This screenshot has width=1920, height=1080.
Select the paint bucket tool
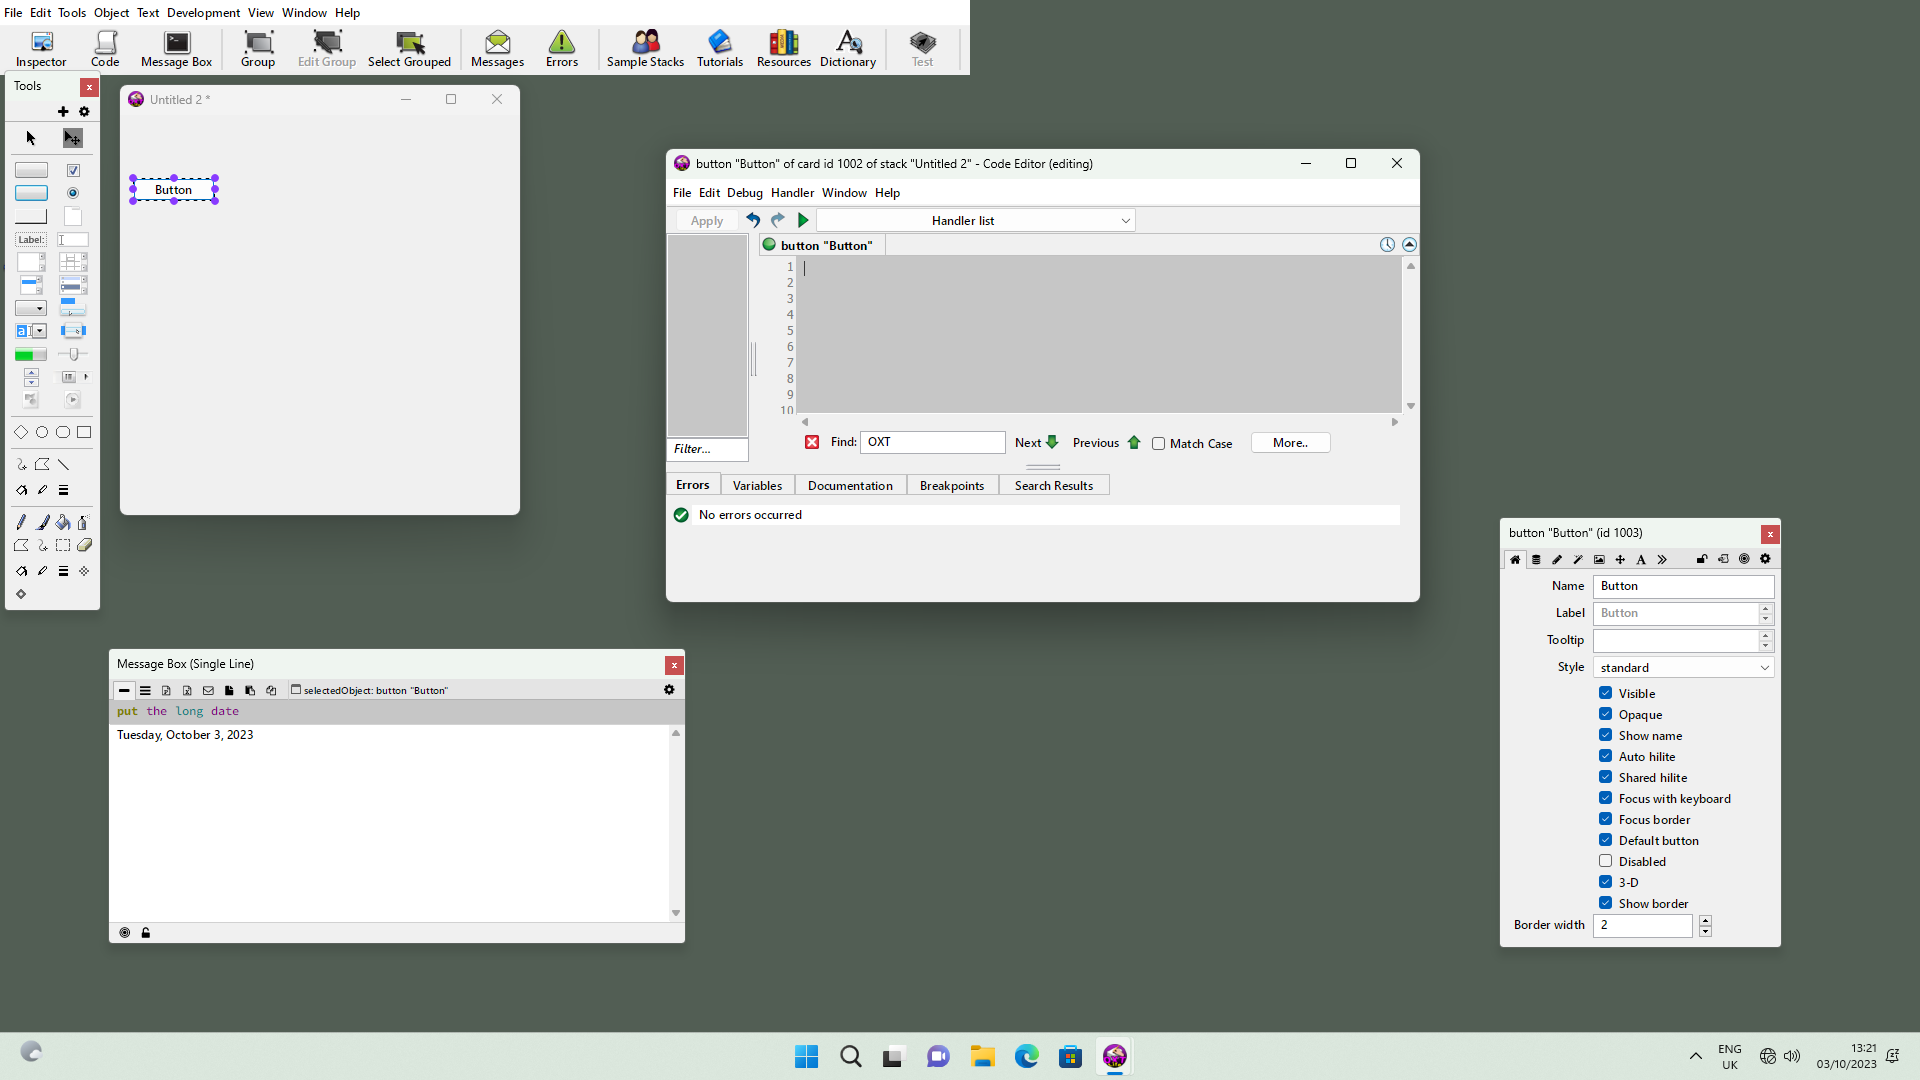pos(63,522)
